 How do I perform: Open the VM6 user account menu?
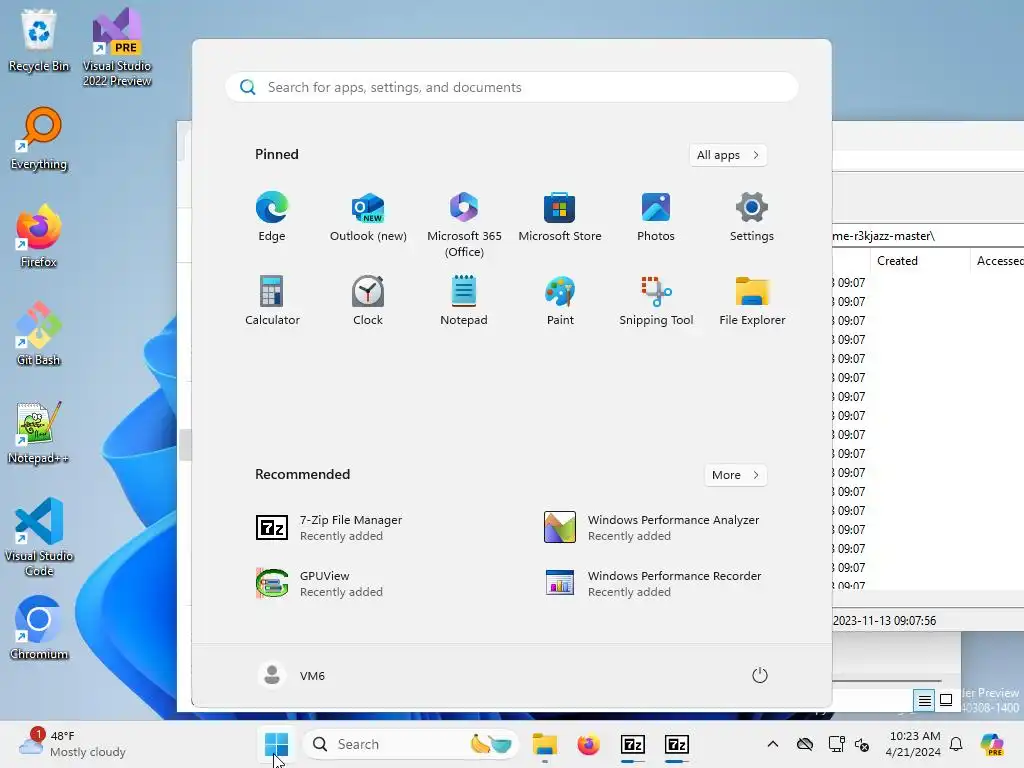pyautogui.click(x=292, y=675)
